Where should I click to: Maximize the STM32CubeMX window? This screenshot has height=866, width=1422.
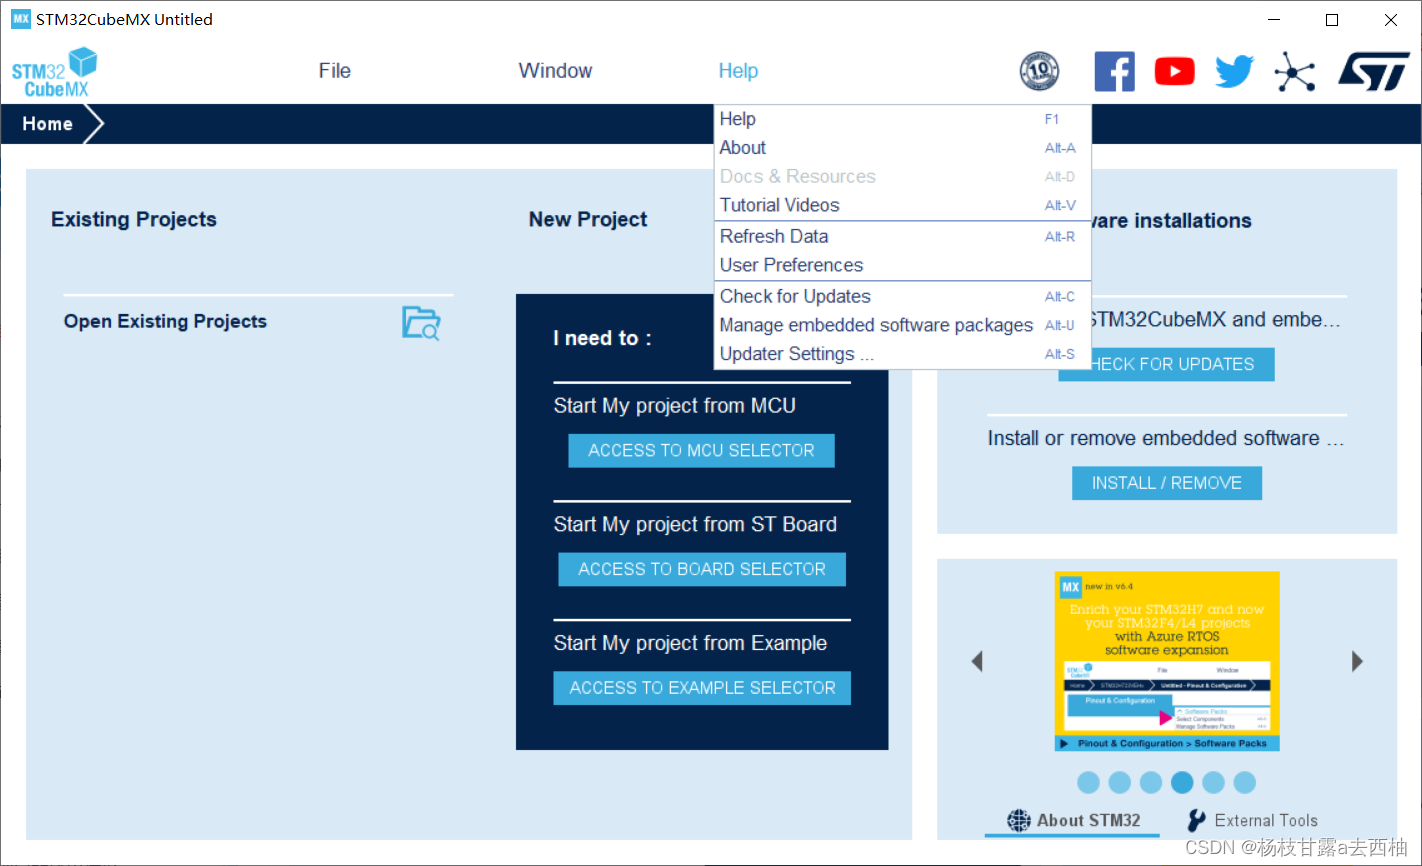1332,20
